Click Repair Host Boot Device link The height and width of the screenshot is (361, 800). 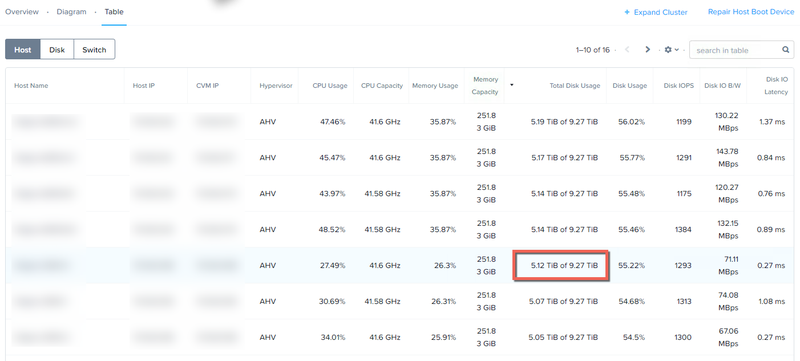[751, 12]
